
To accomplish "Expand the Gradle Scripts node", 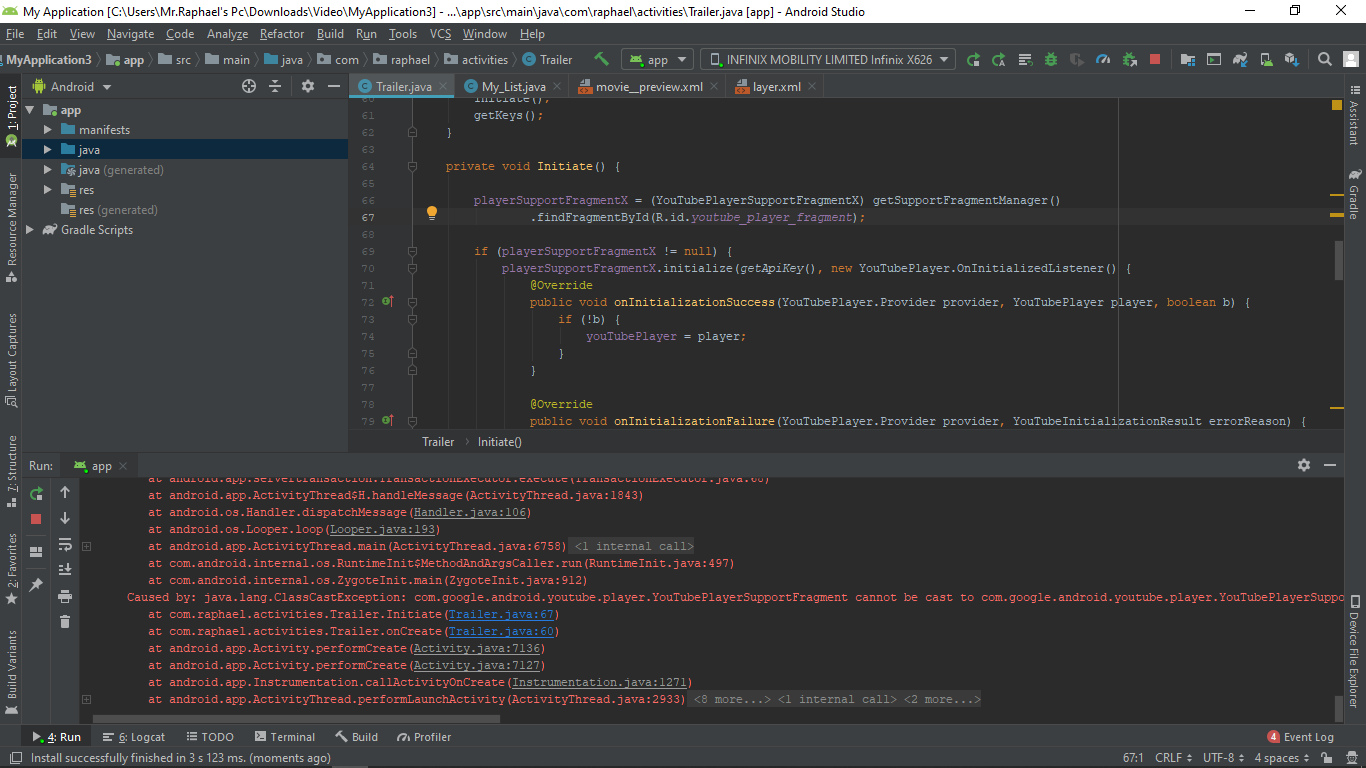I will pyautogui.click(x=29, y=230).
